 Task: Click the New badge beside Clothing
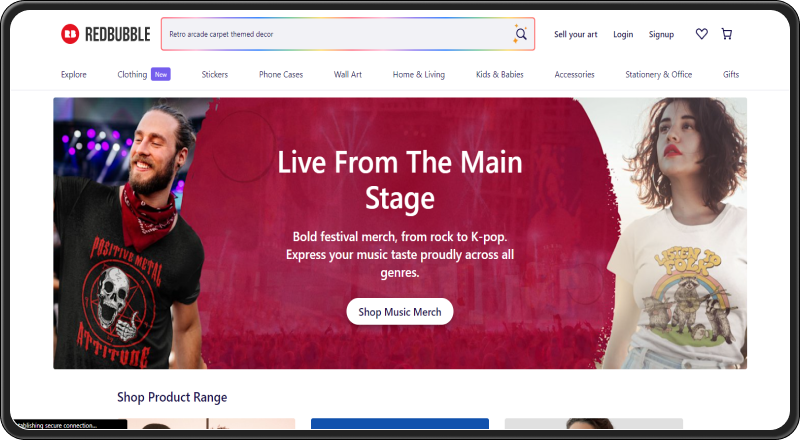161,75
